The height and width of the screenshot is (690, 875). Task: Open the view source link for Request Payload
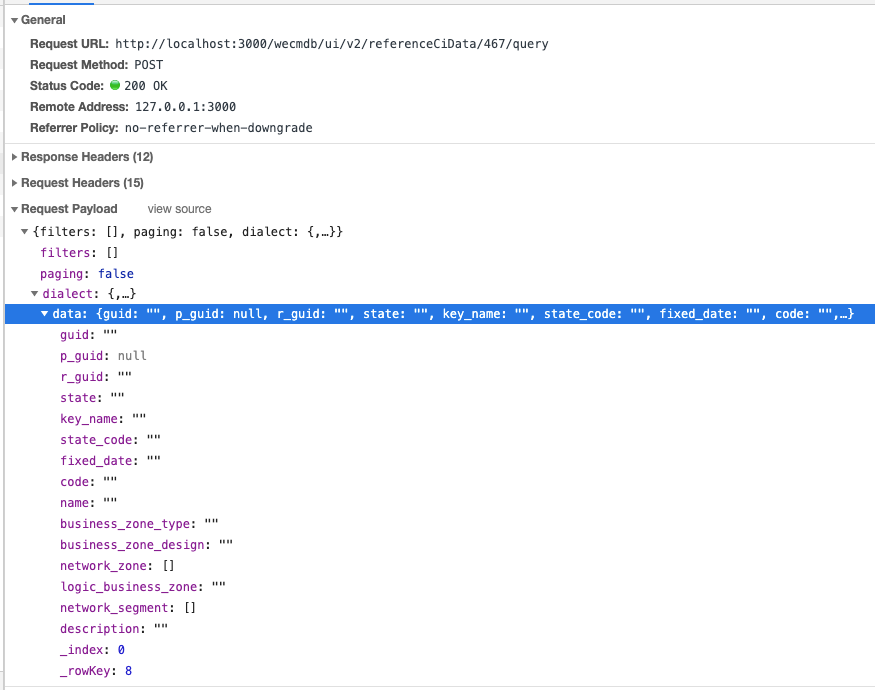179,209
